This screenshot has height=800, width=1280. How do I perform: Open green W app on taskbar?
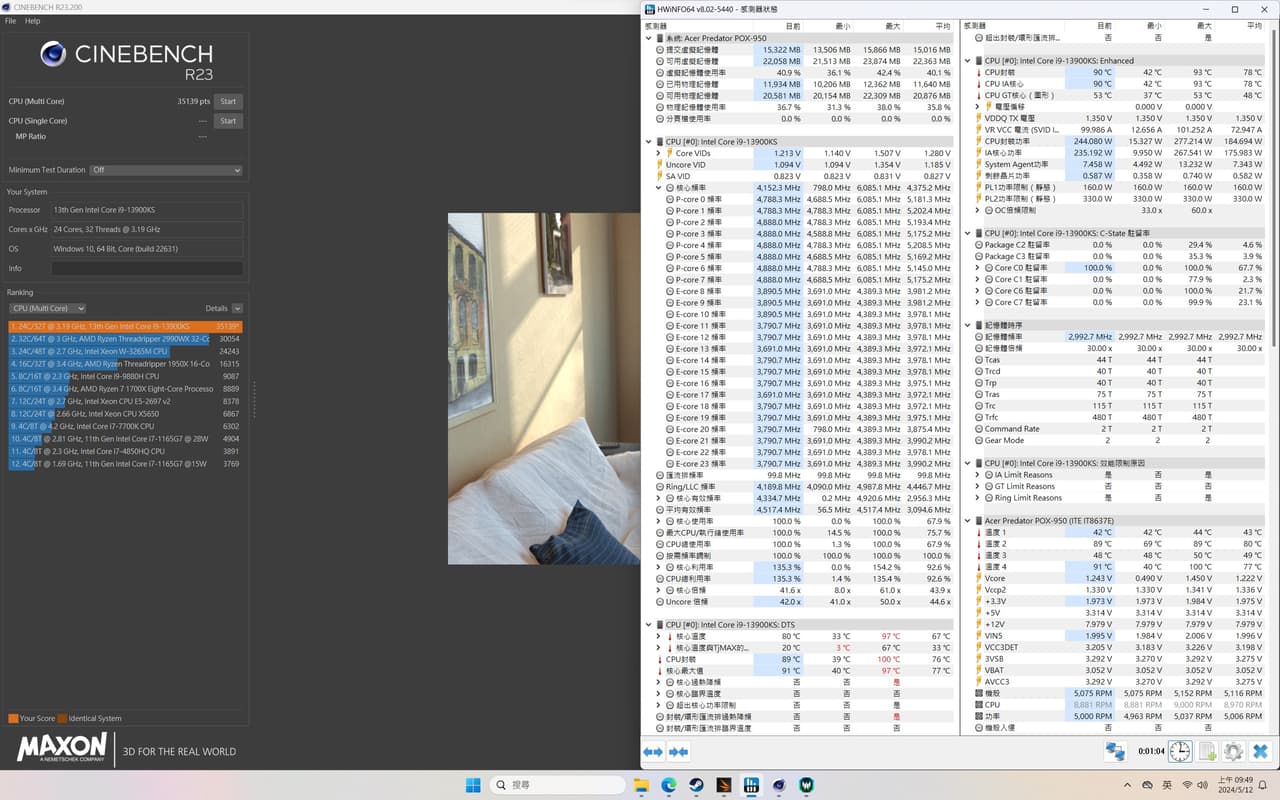click(805, 785)
